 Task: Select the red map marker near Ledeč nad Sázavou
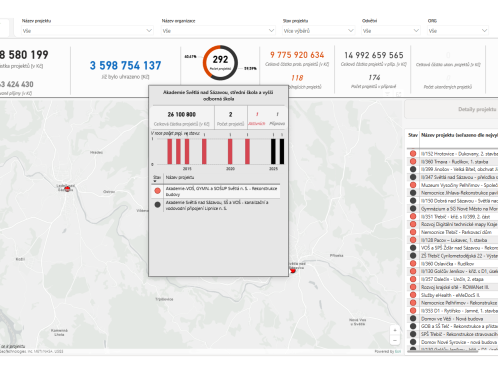67,189
